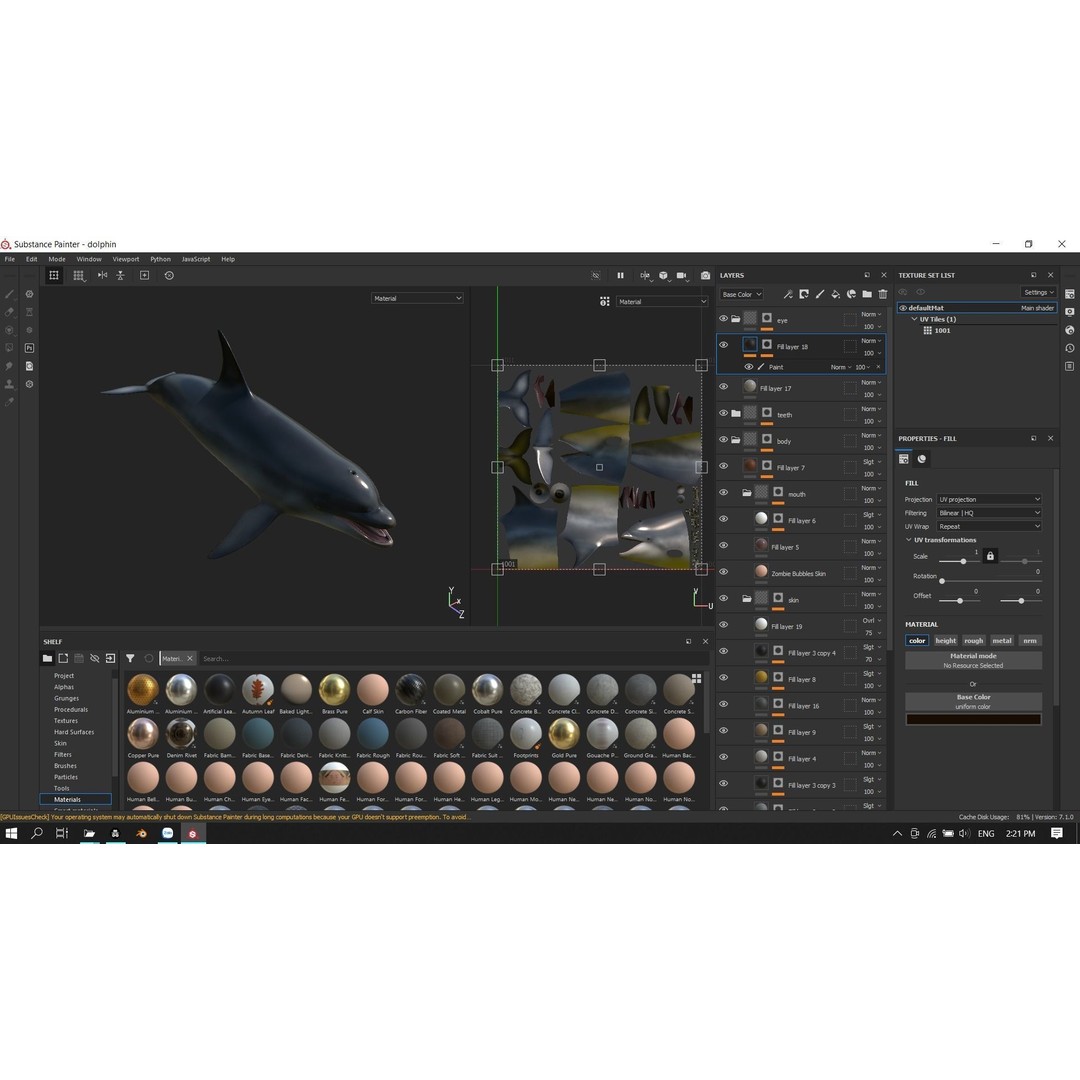Toggle the height material channel button
Viewport: 1080px width, 1080px height.
(x=946, y=641)
